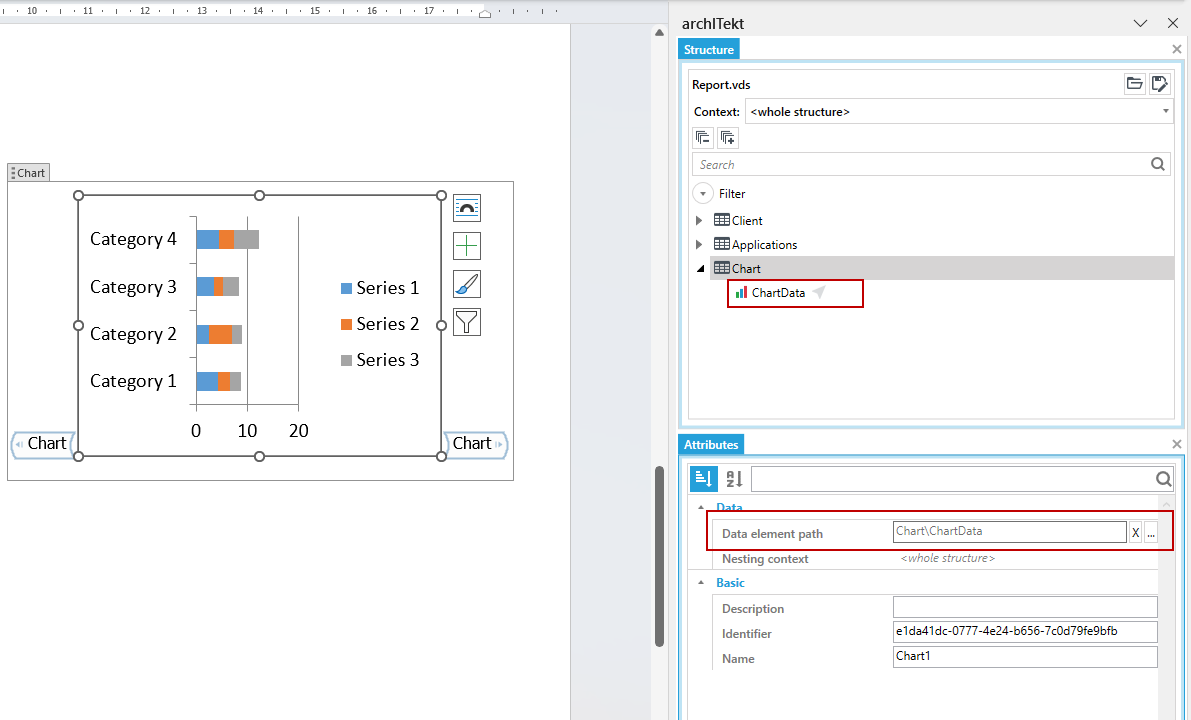Open the chart Layout Options button
This screenshot has width=1191, height=720.
click(466, 208)
